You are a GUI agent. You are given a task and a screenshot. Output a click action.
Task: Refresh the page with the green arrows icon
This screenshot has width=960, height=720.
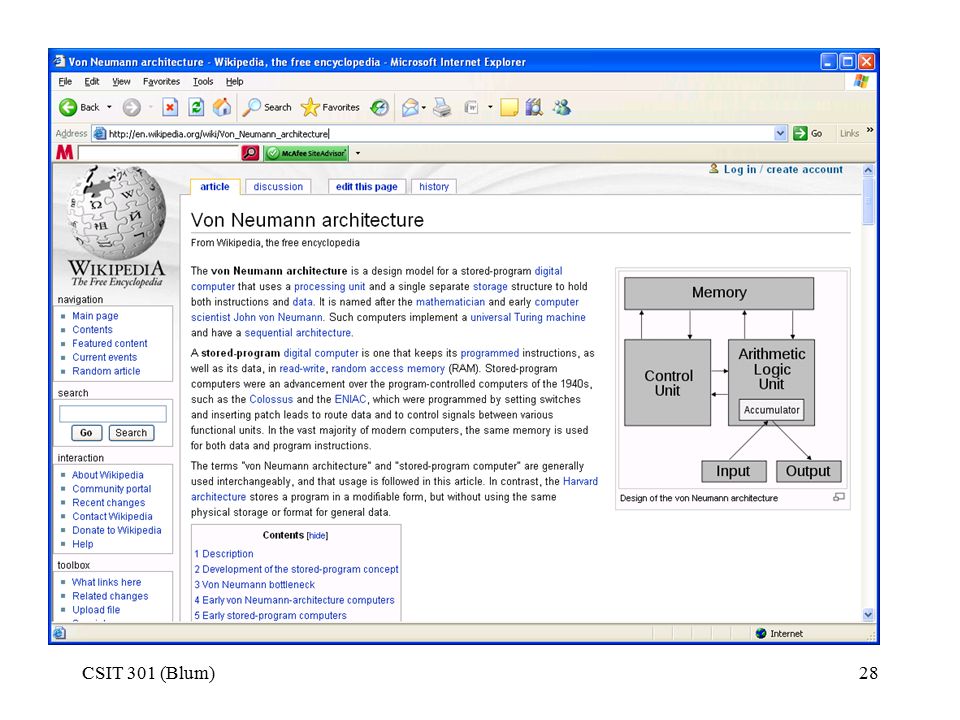point(196,108)
